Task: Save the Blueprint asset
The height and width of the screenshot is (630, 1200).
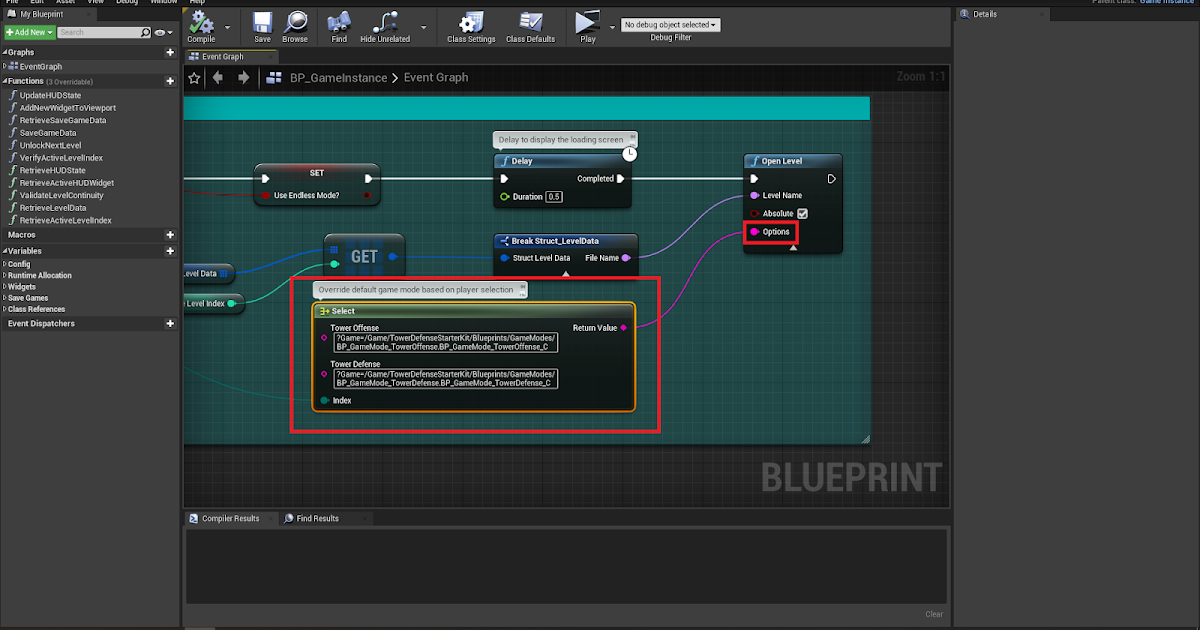Action: point(261,26)
